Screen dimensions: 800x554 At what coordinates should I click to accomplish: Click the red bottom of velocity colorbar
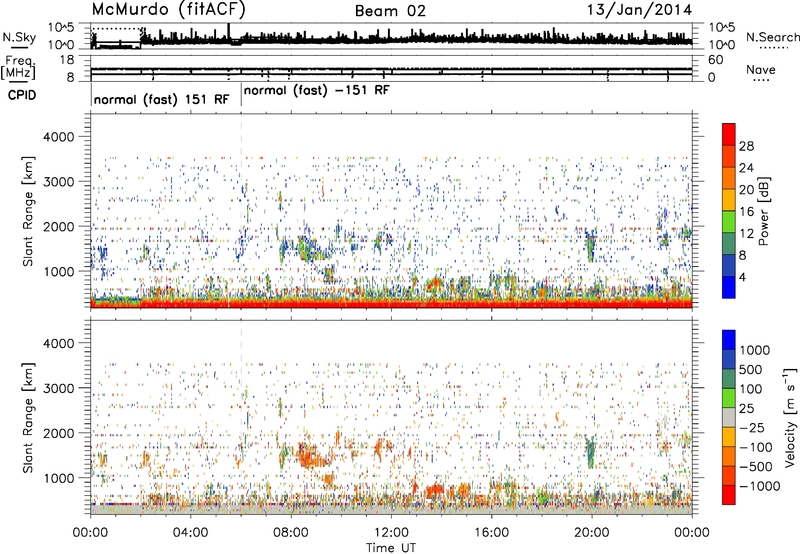tap(729, 495)
